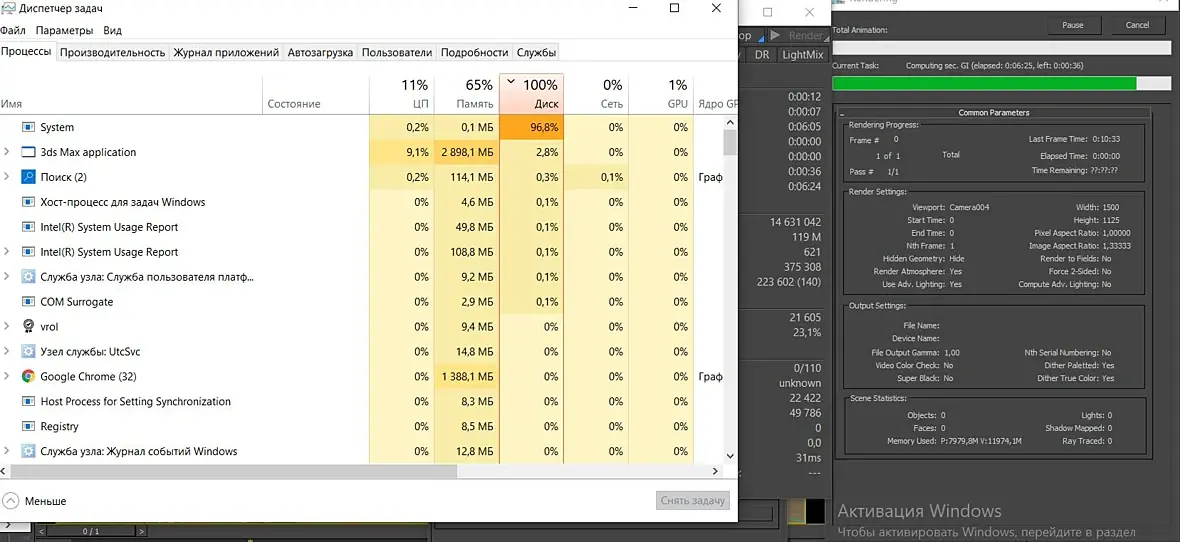Viewport: 1180px width, 542px height.
Task: Click the Registry process icon
Action: click(x=29, y=426)
